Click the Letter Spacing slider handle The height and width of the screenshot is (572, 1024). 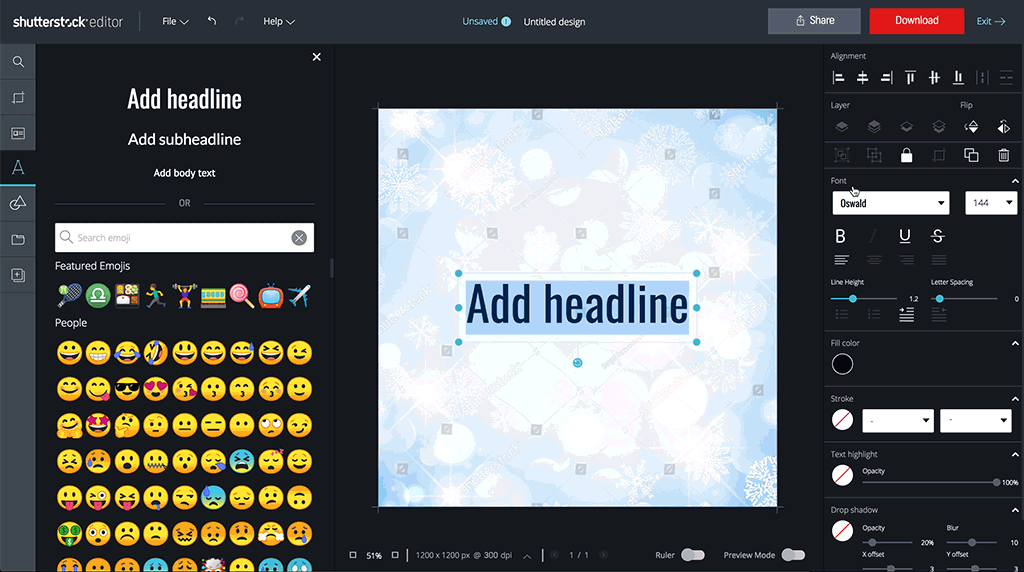939,298
